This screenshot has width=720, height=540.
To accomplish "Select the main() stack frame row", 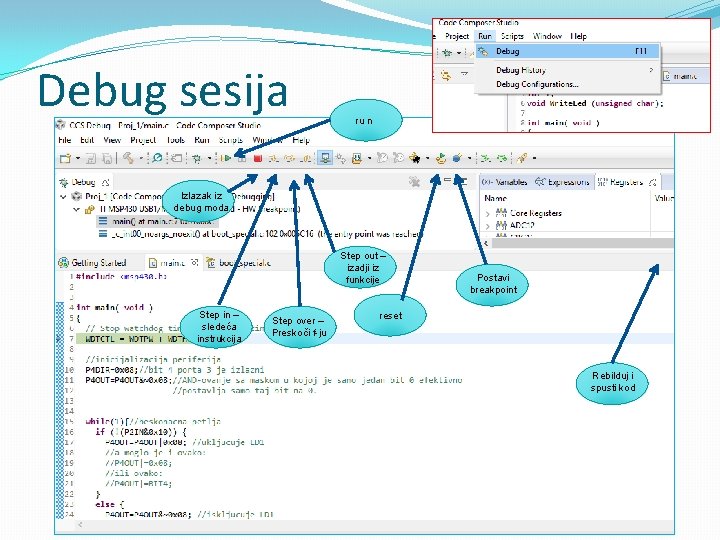I will click(156, 221).
